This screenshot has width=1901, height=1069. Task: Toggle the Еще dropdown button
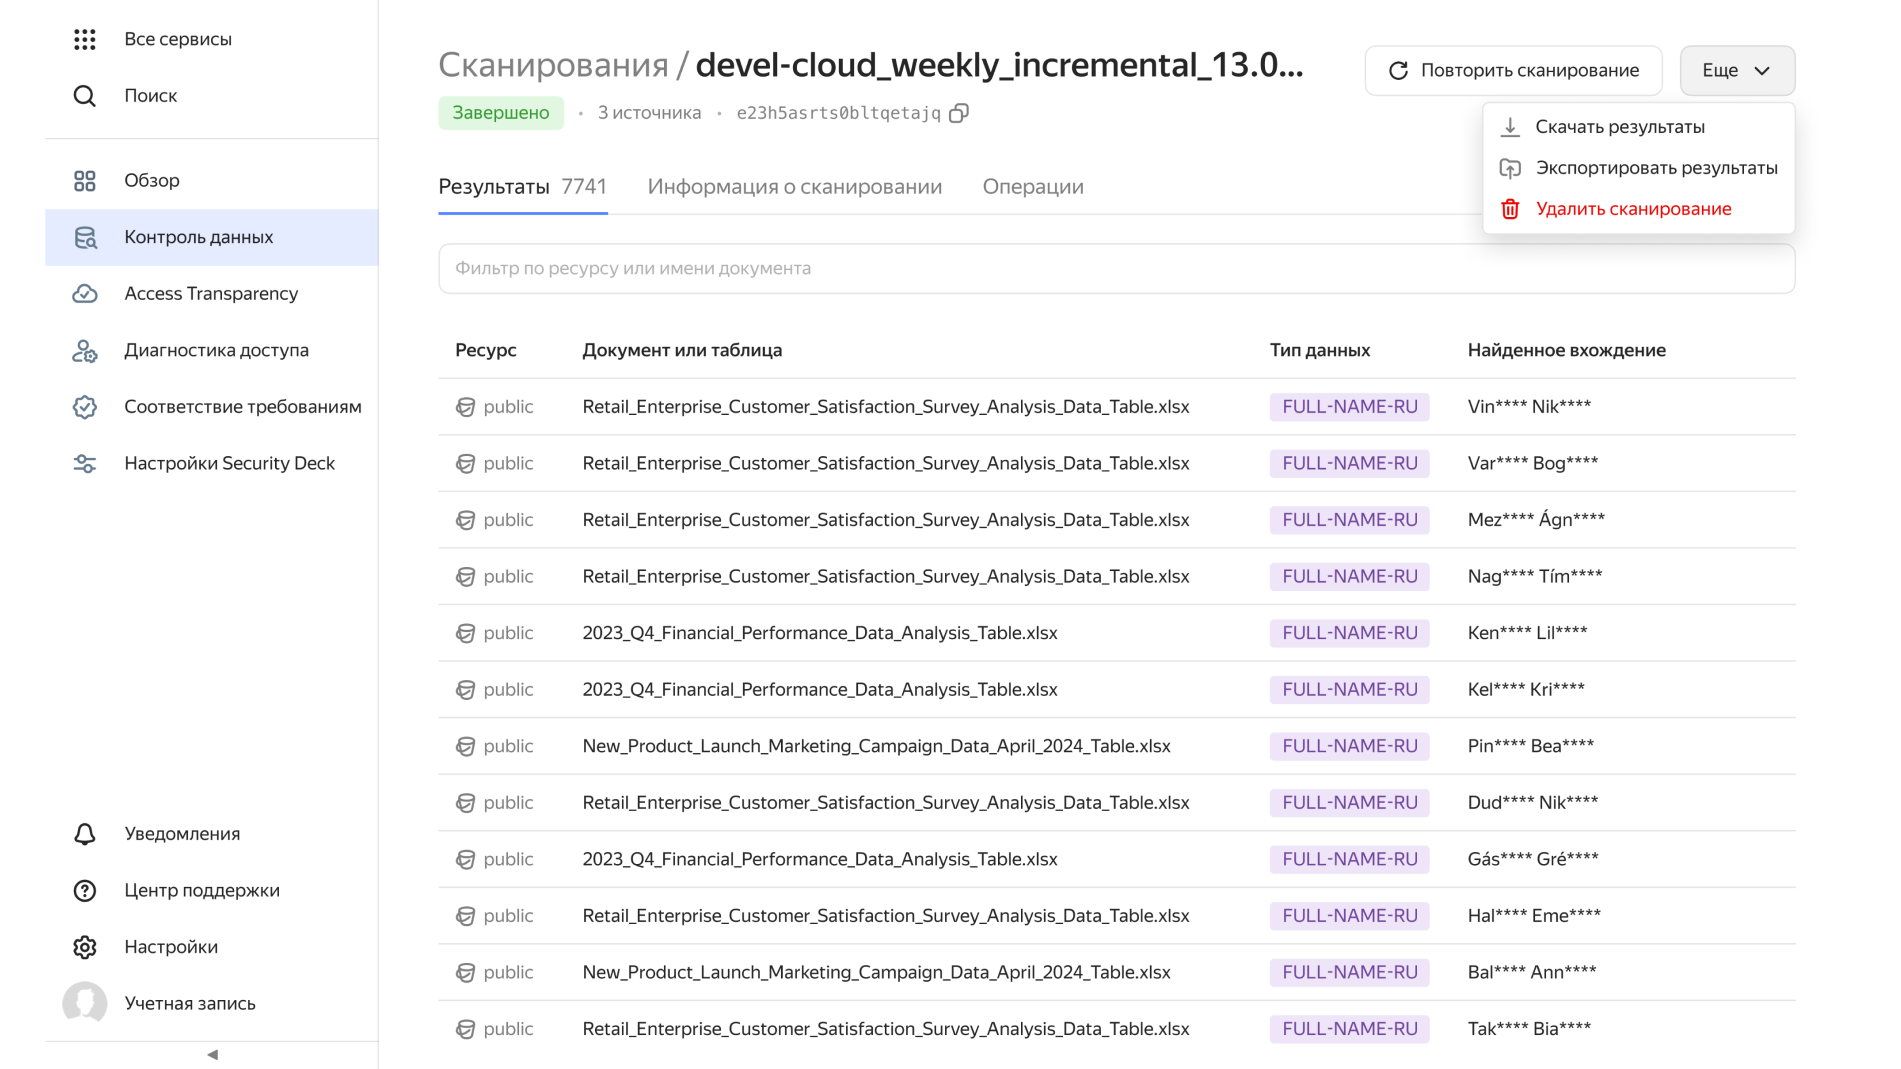point(1736,71)
